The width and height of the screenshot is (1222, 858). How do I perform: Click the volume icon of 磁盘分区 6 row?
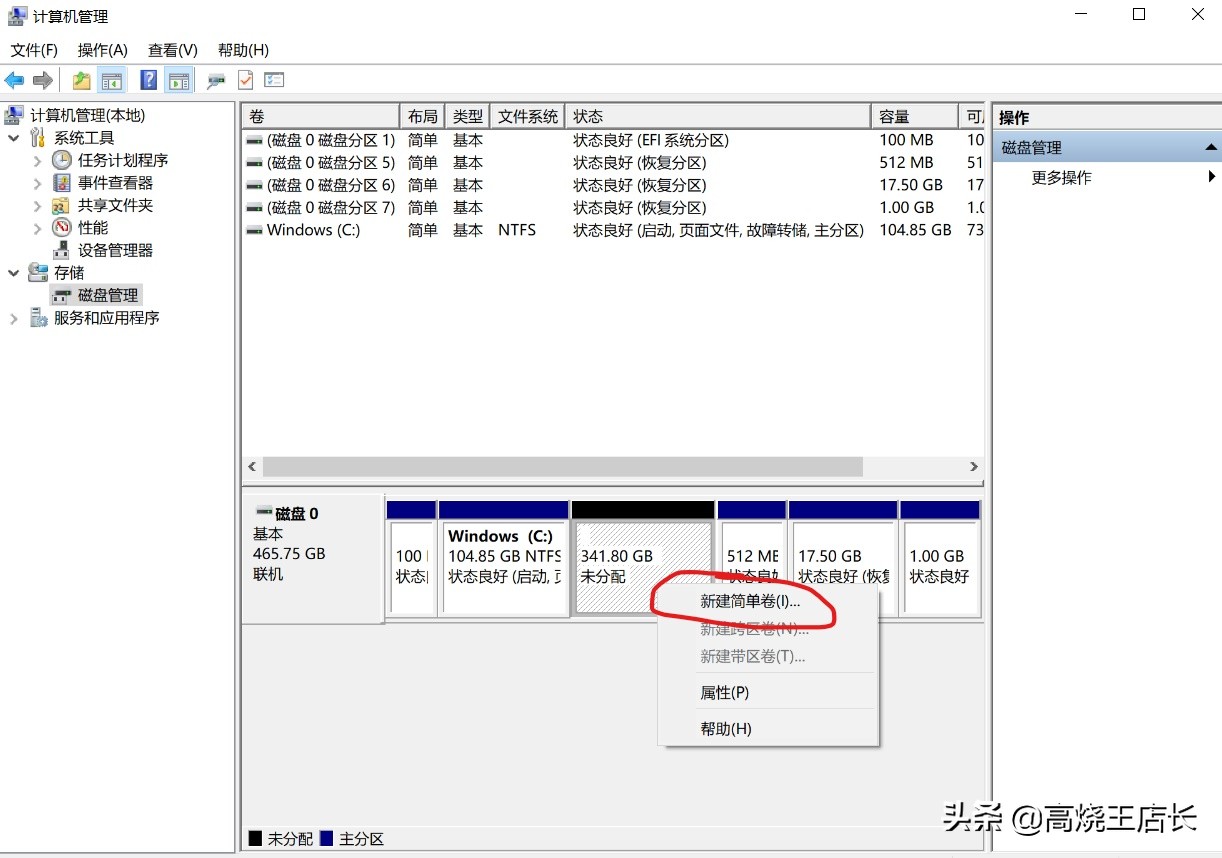254,185
